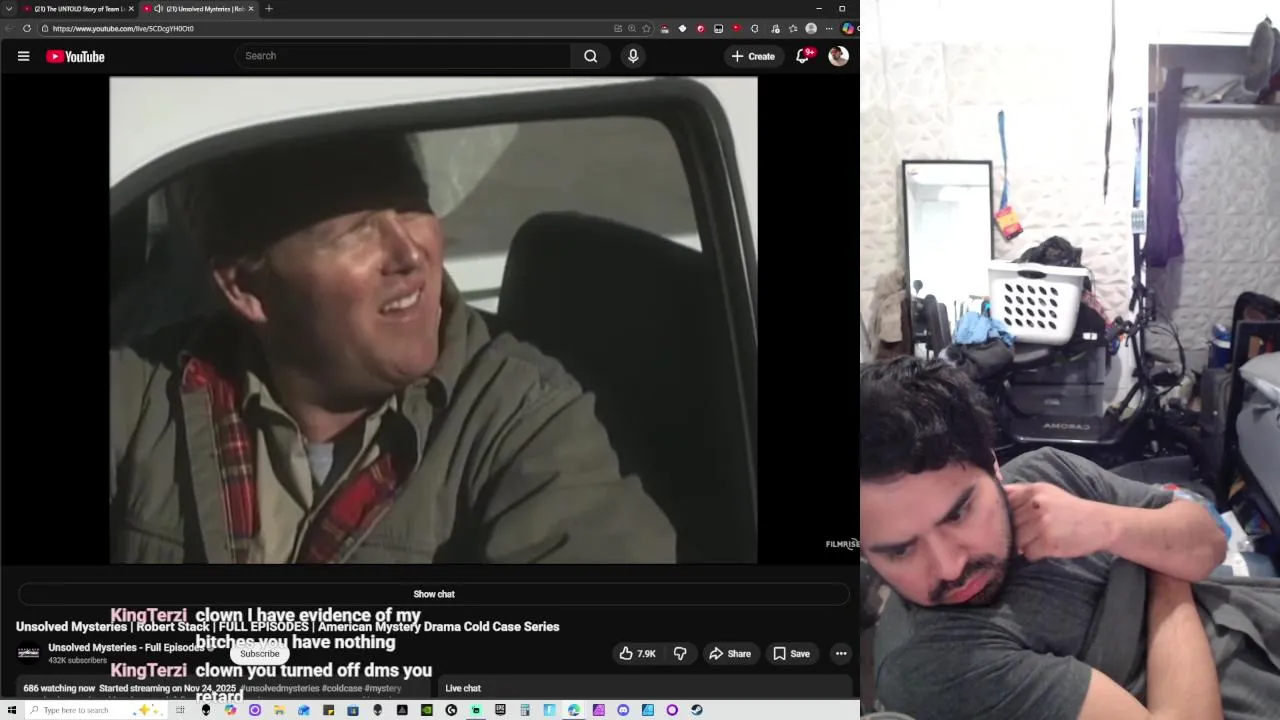
Task: Open browser settings and more menu
Action: 829,28
